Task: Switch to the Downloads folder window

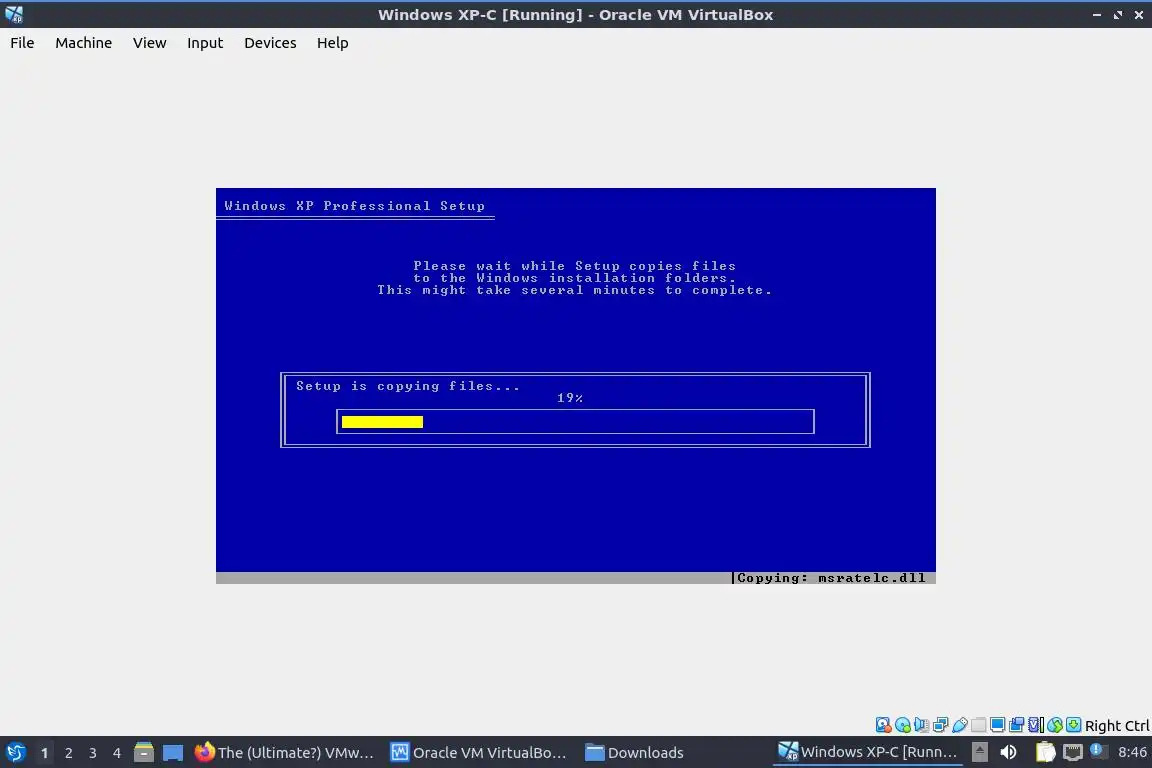Action: click(635, 753)
